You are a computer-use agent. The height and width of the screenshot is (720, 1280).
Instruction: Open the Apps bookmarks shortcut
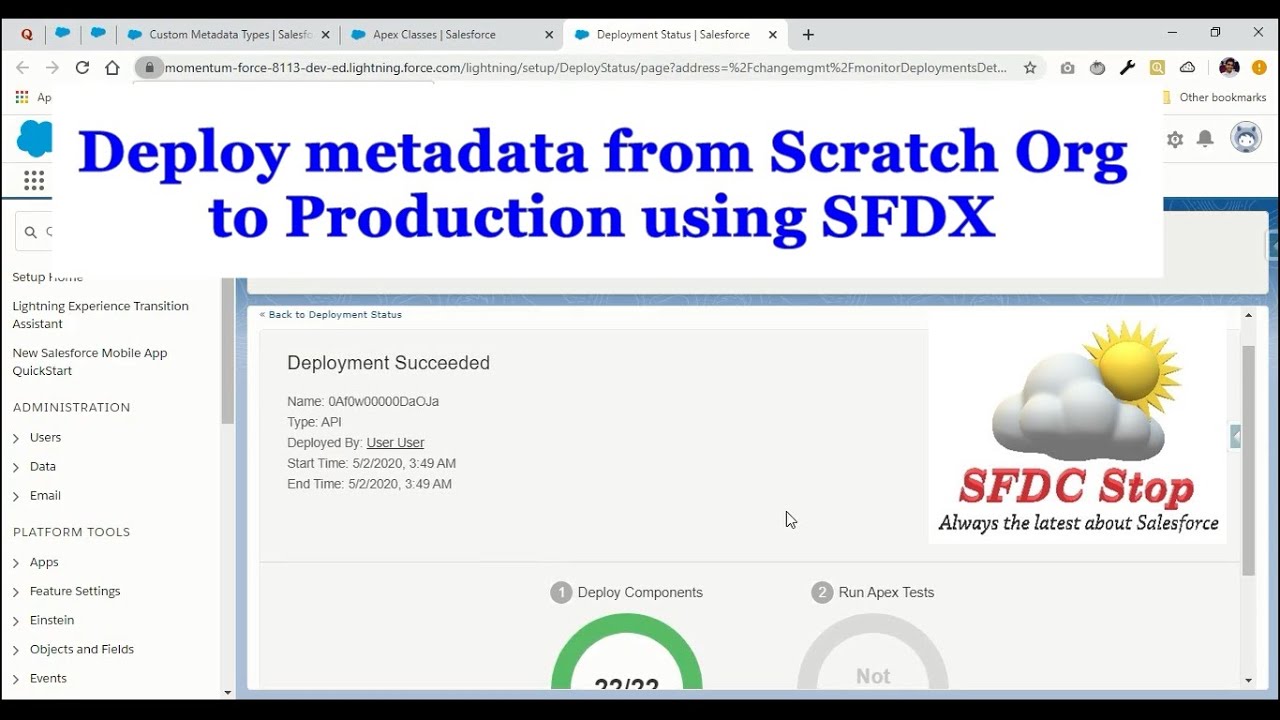[32, 97]
